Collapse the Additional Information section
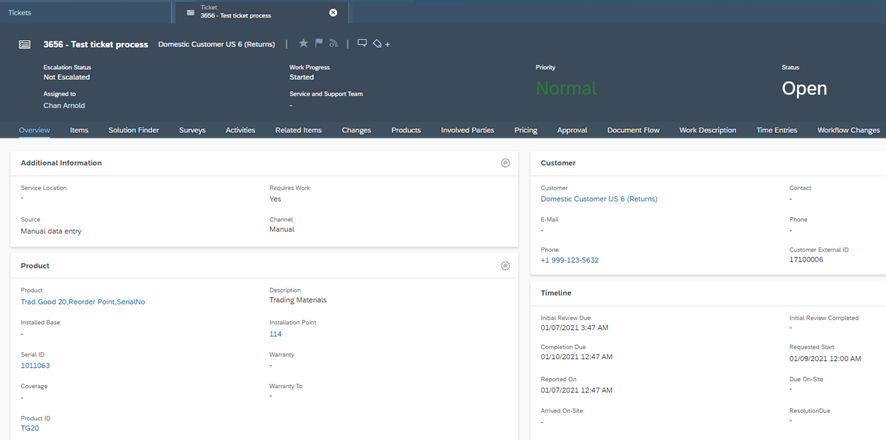 click(x=505, y=163)
